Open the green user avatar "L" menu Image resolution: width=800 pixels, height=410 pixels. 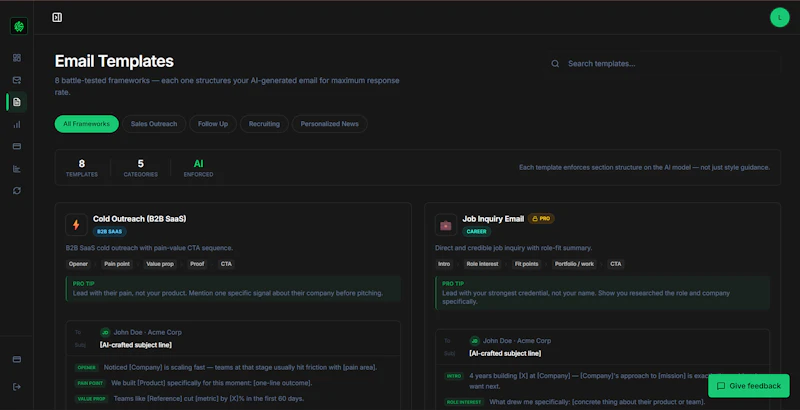(x=780, y=17)
